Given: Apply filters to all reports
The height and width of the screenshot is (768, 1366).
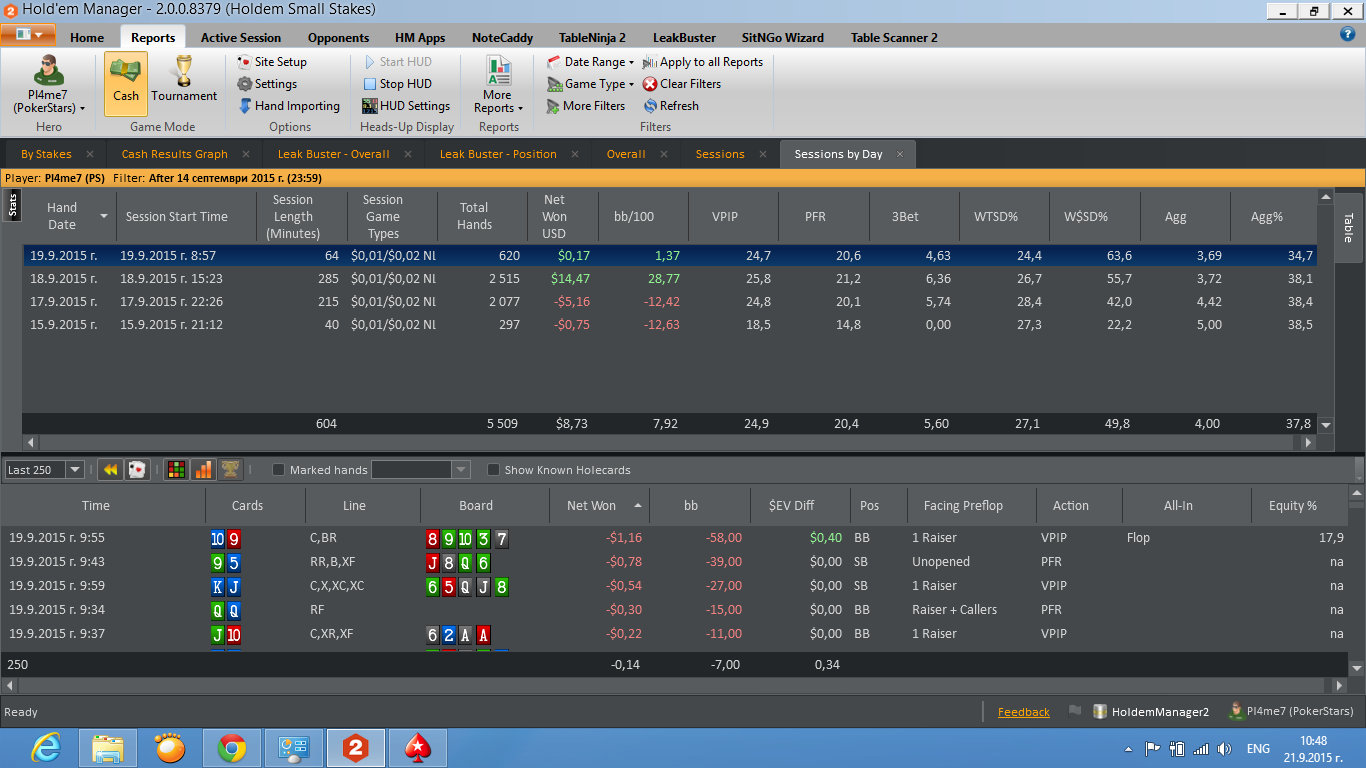Looking at the screenshot, I should pyautogui.click(x=703, y=62).
